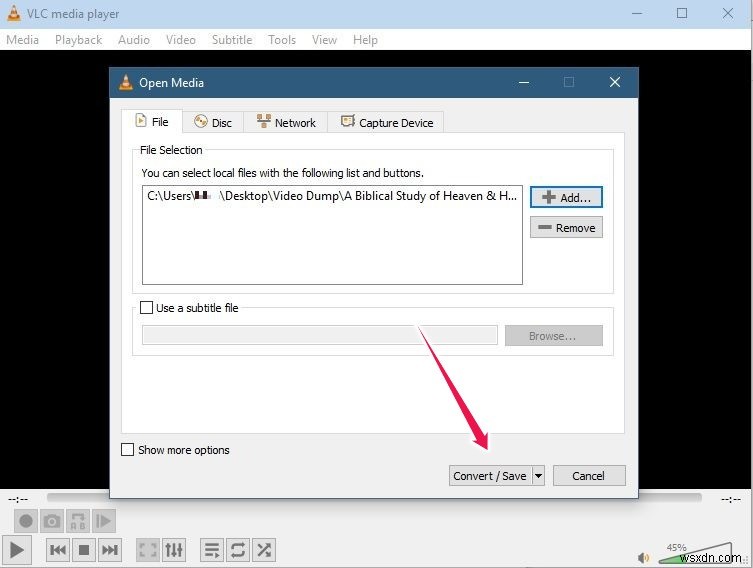Click VLC cone icon in Open Media title
The width and height of the screenshot is (753, 568).
126,82
